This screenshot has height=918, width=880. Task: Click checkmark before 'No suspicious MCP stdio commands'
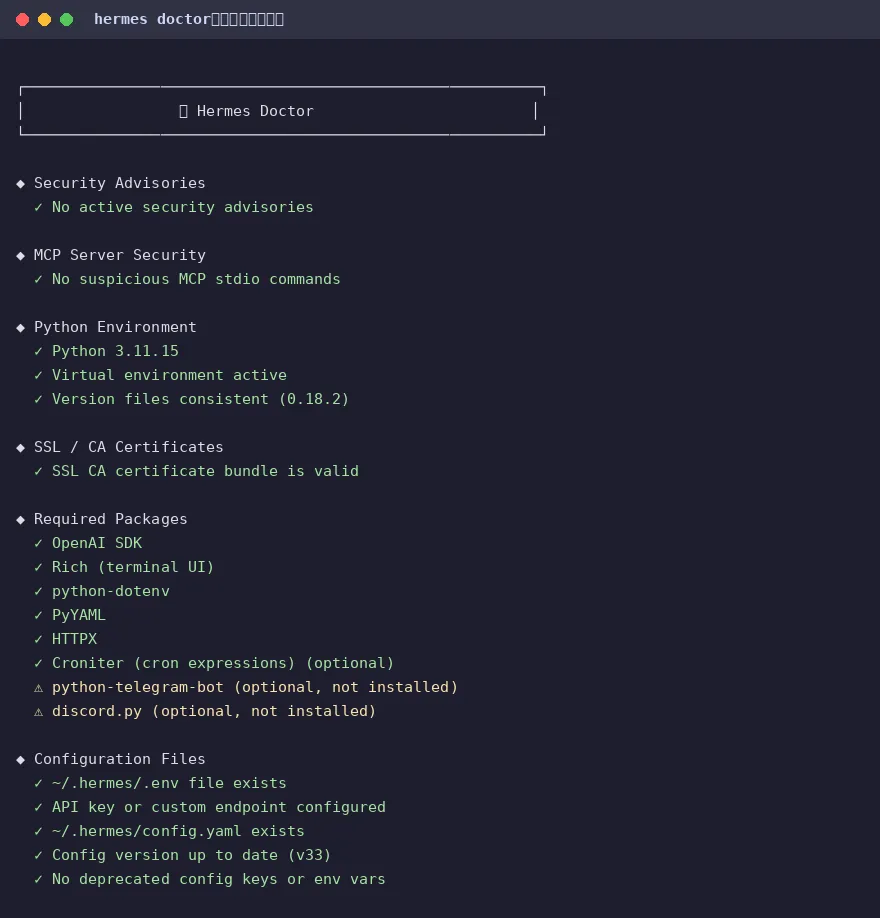tap(38, 279)
